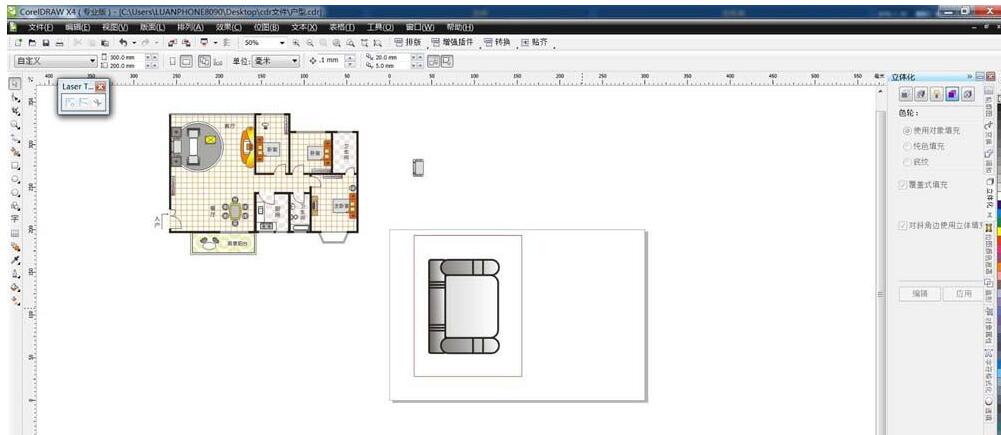Viewport: 1001px width, 435px height.
Task: Open the page size 自定义 dropdown
Action: pos(93,61)
